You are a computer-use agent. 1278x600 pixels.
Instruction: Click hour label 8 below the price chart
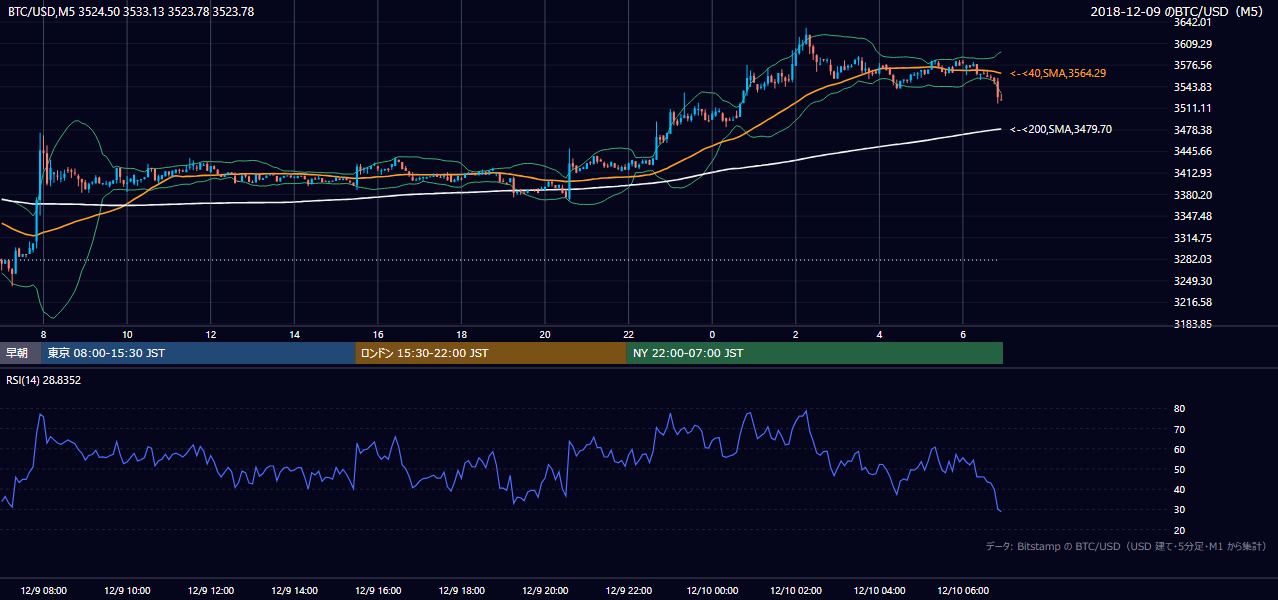pyautogui.click(x=43, y=334)
